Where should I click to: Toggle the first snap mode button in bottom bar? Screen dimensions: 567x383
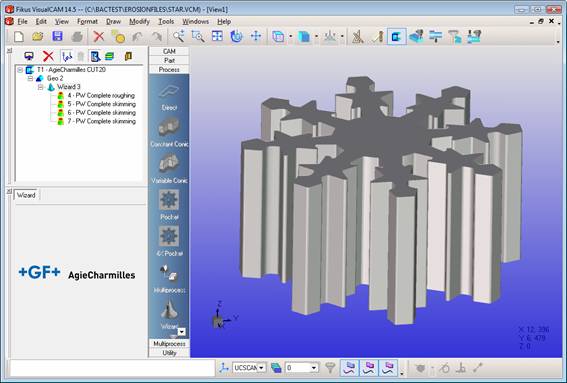(x=349, y=368)
